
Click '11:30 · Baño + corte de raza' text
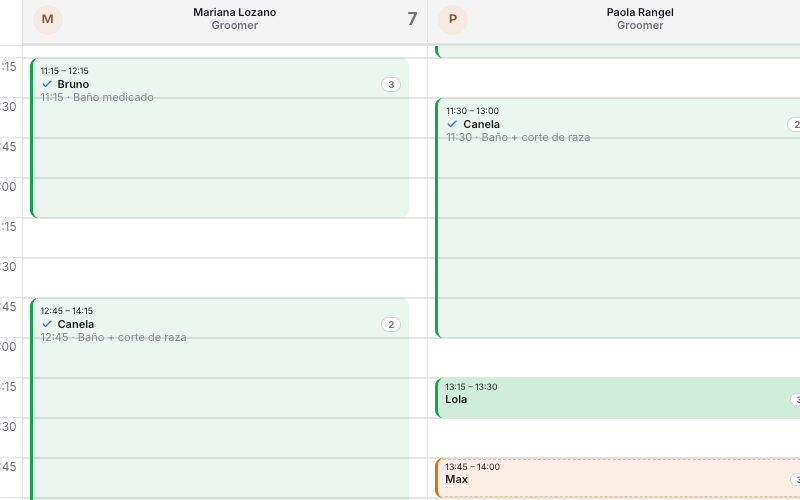[x=518, y=137]
